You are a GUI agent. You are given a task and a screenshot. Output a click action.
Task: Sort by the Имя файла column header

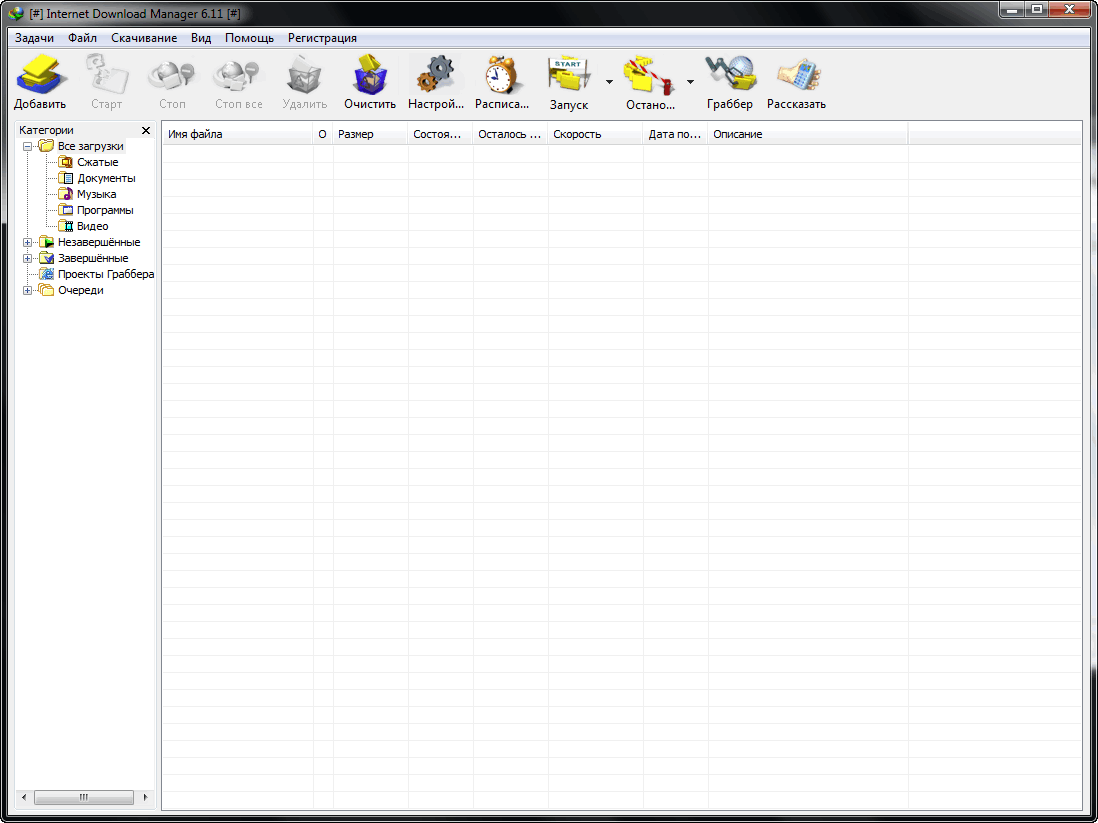point(238,134)
